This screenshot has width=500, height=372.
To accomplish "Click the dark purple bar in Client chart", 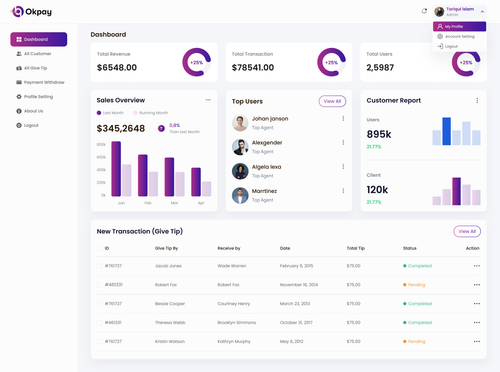I will (457, 191).
